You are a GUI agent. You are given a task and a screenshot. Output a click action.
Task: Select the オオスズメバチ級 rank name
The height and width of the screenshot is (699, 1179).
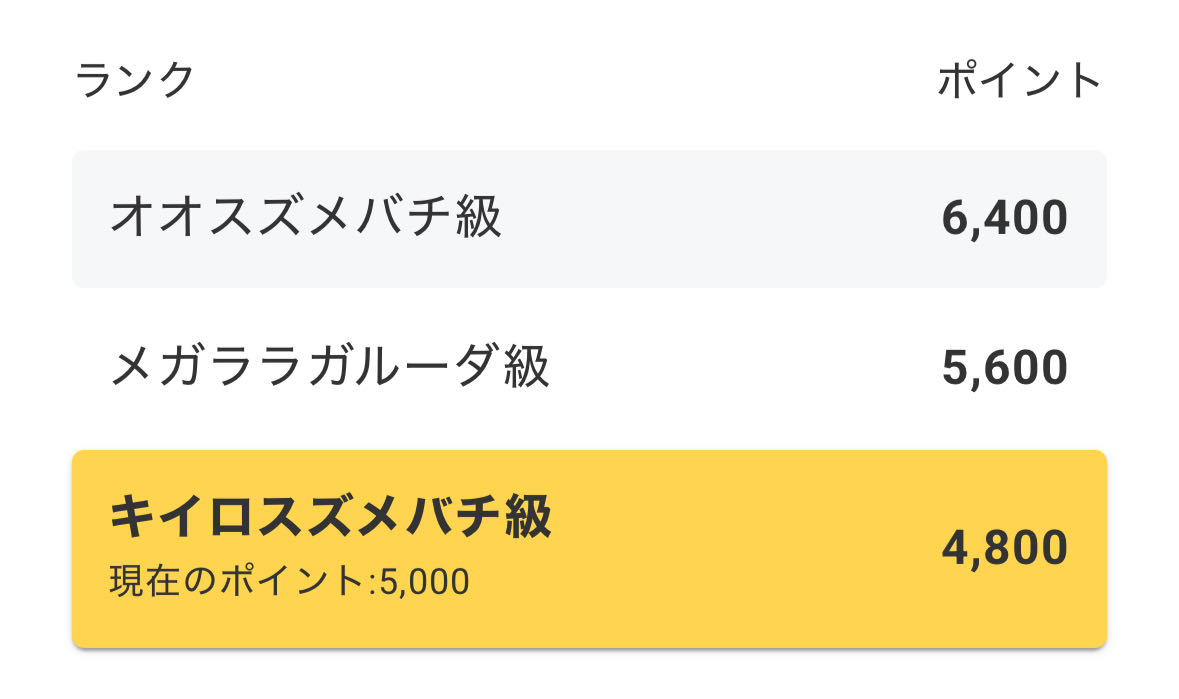[305, 218]
